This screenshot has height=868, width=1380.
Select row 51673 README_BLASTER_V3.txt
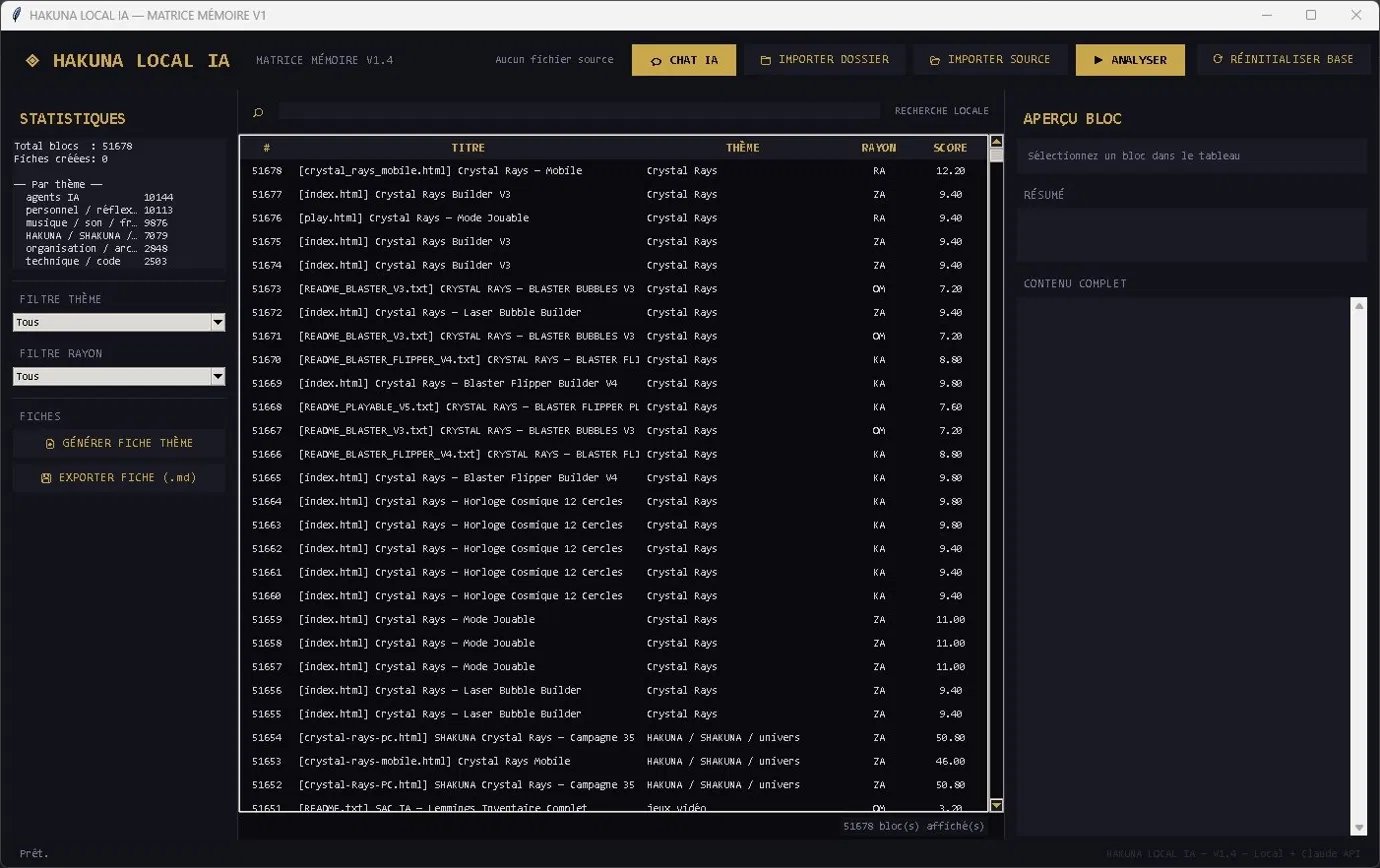pyautogui.click(x=614, y=289)
